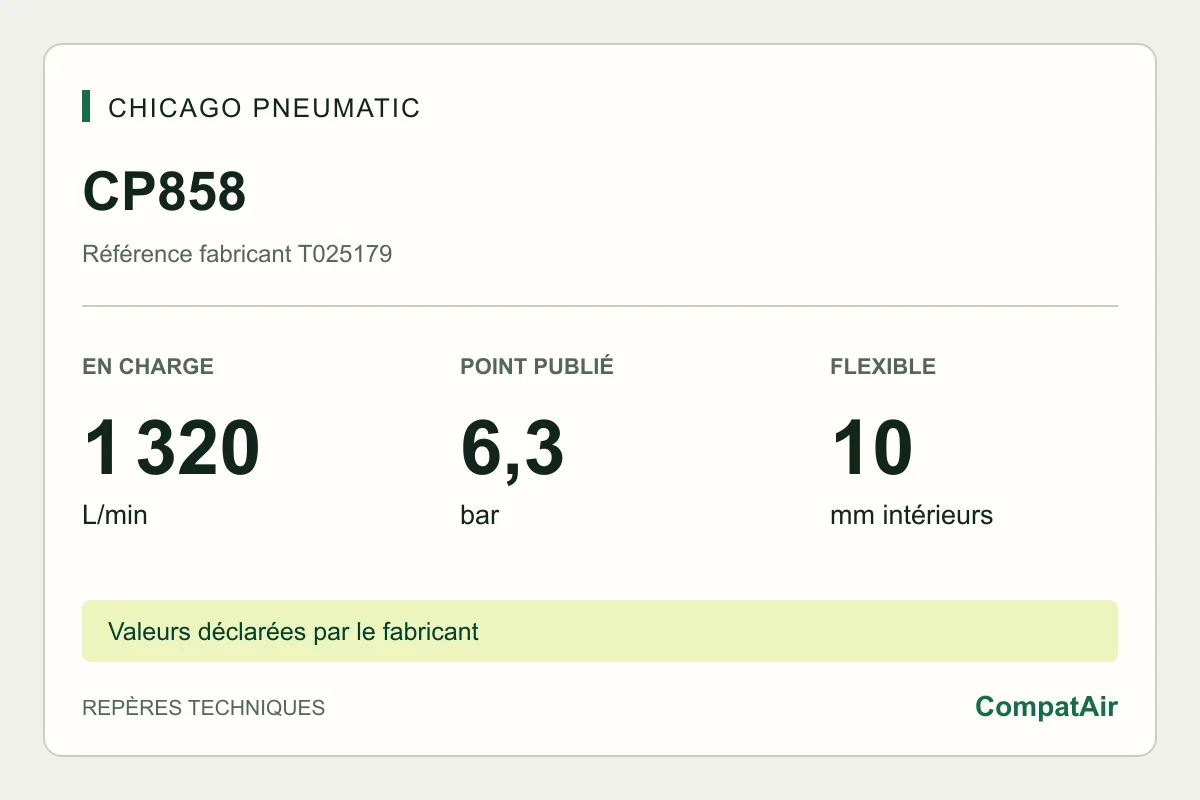Click the L/min unit text
Viewport: 1200px width, 800px height.
click(x=115, y=516)
